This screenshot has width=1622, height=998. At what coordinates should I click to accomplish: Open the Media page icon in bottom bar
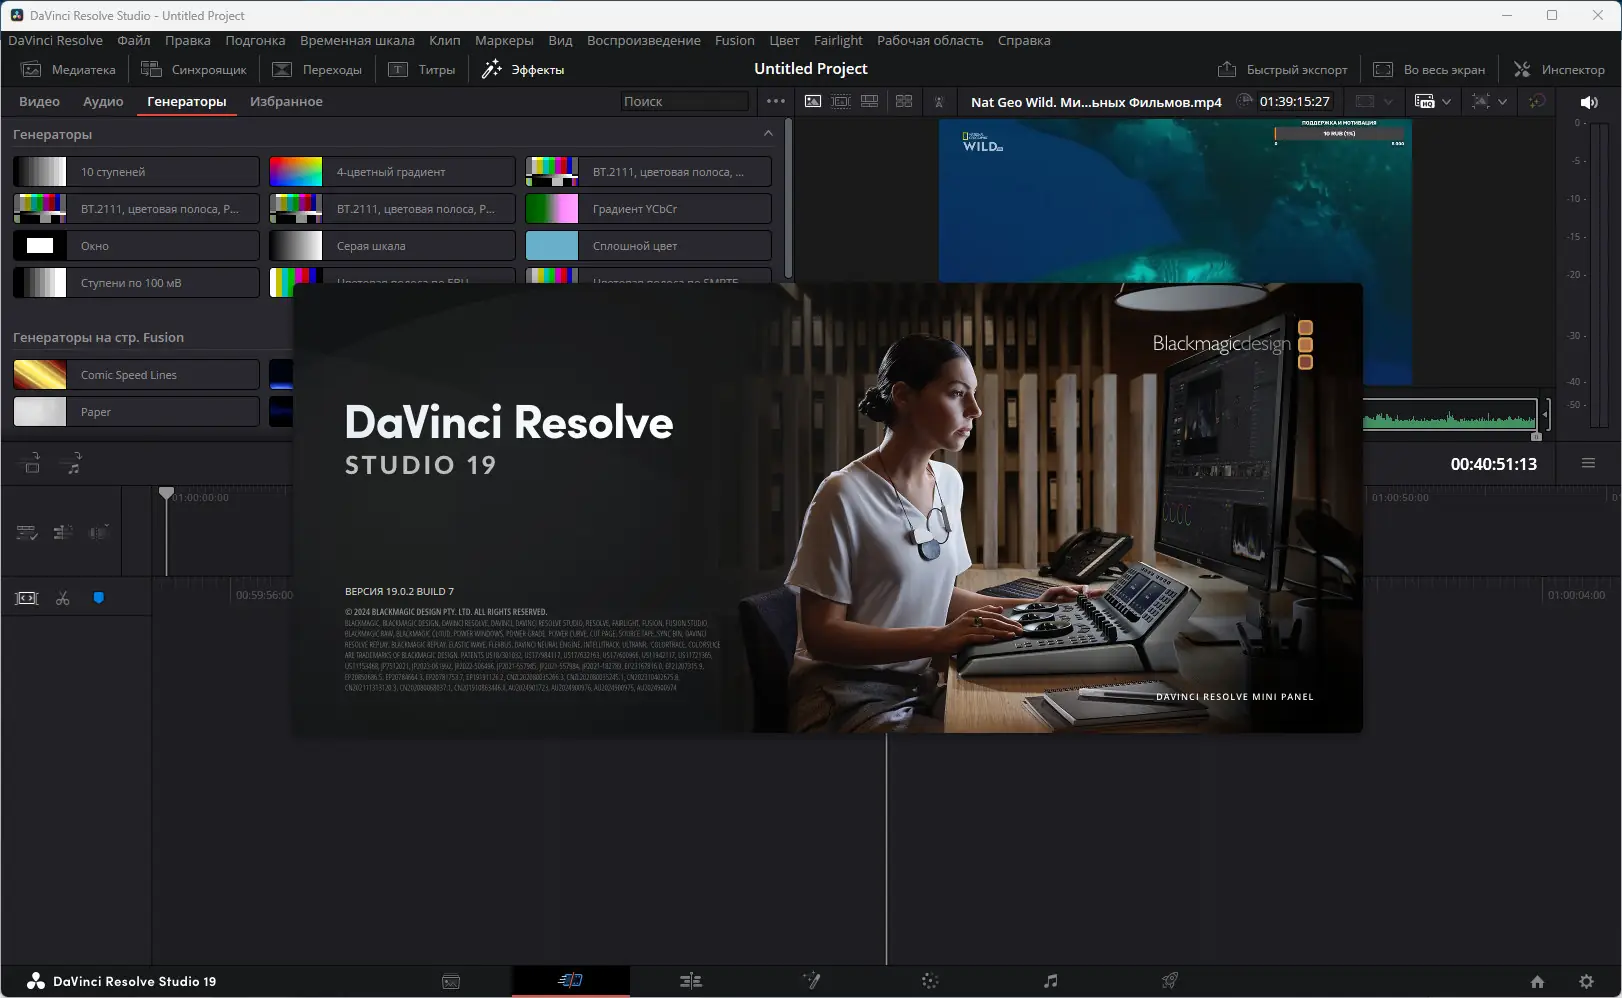click(451, 981)
